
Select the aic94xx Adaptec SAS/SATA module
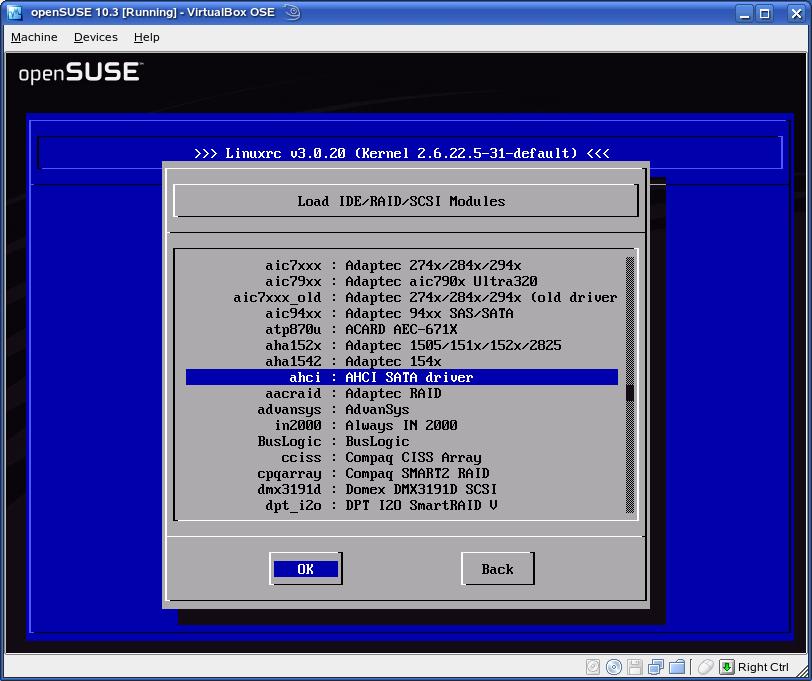(x=402, y=313)
